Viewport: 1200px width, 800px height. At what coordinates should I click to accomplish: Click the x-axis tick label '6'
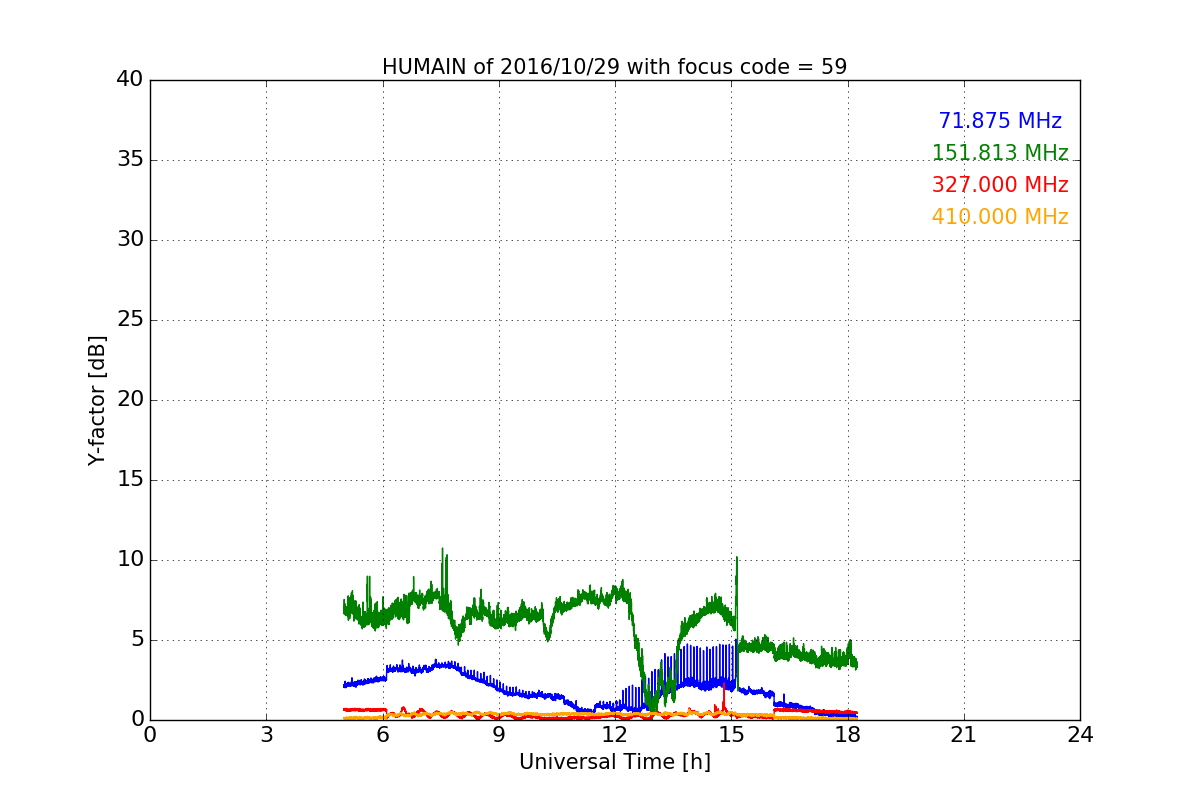(x=383, y=734)
